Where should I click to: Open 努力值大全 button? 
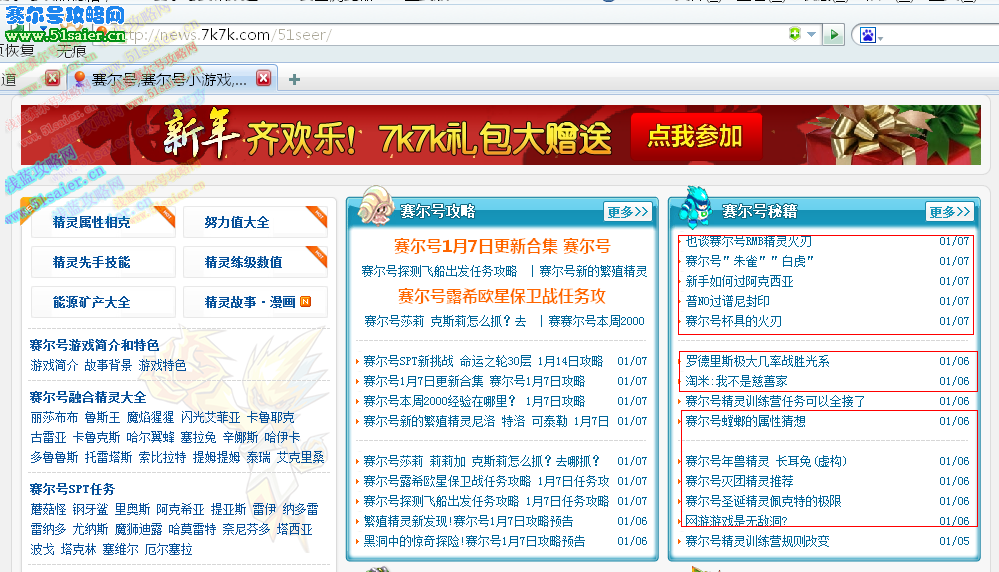pyautogui.click(x=255, y=222)
